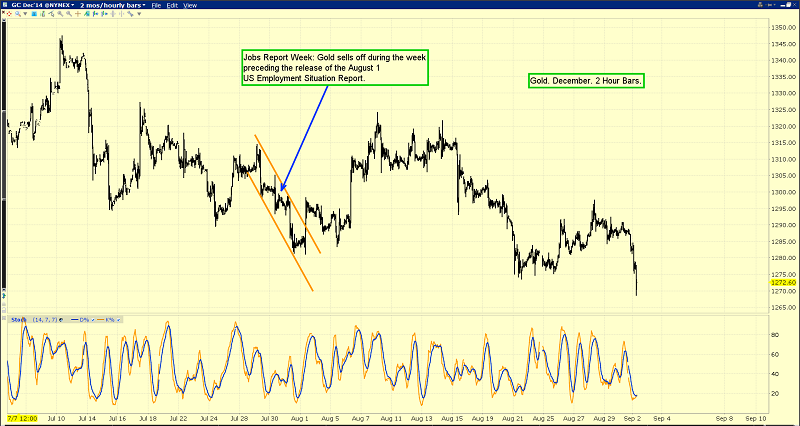Viewport: 800px width, 426px height.
Task: Click the blue square chart-type toolbar icon
Action: click(34, 14)
